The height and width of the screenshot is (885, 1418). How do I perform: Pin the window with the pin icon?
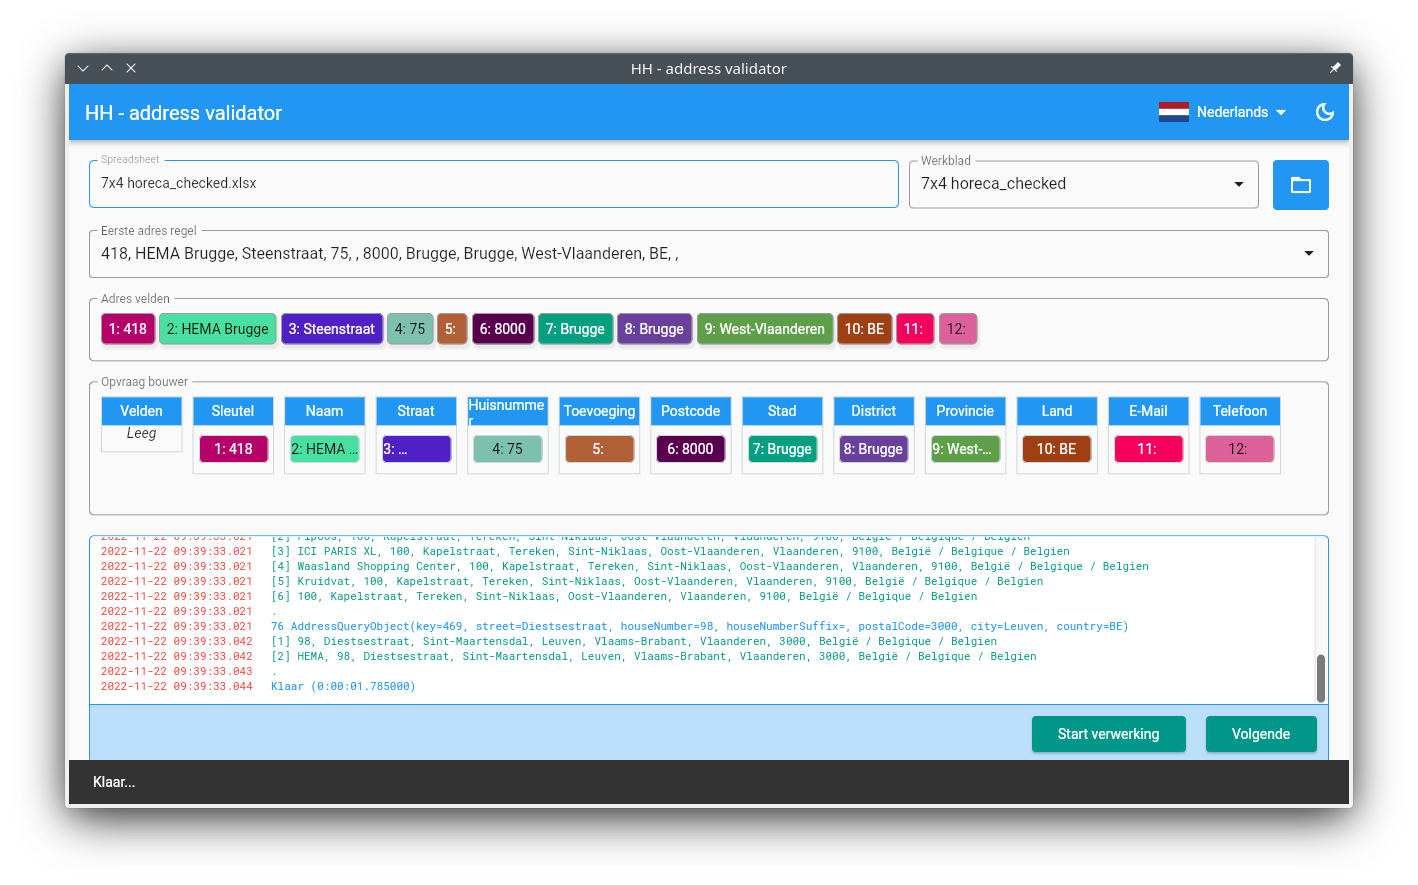tap(1334, 68)
